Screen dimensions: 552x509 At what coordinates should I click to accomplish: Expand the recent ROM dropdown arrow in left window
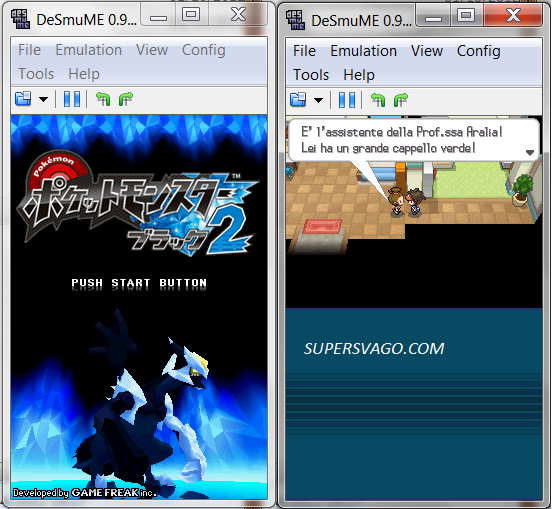[x=43, y=99]
